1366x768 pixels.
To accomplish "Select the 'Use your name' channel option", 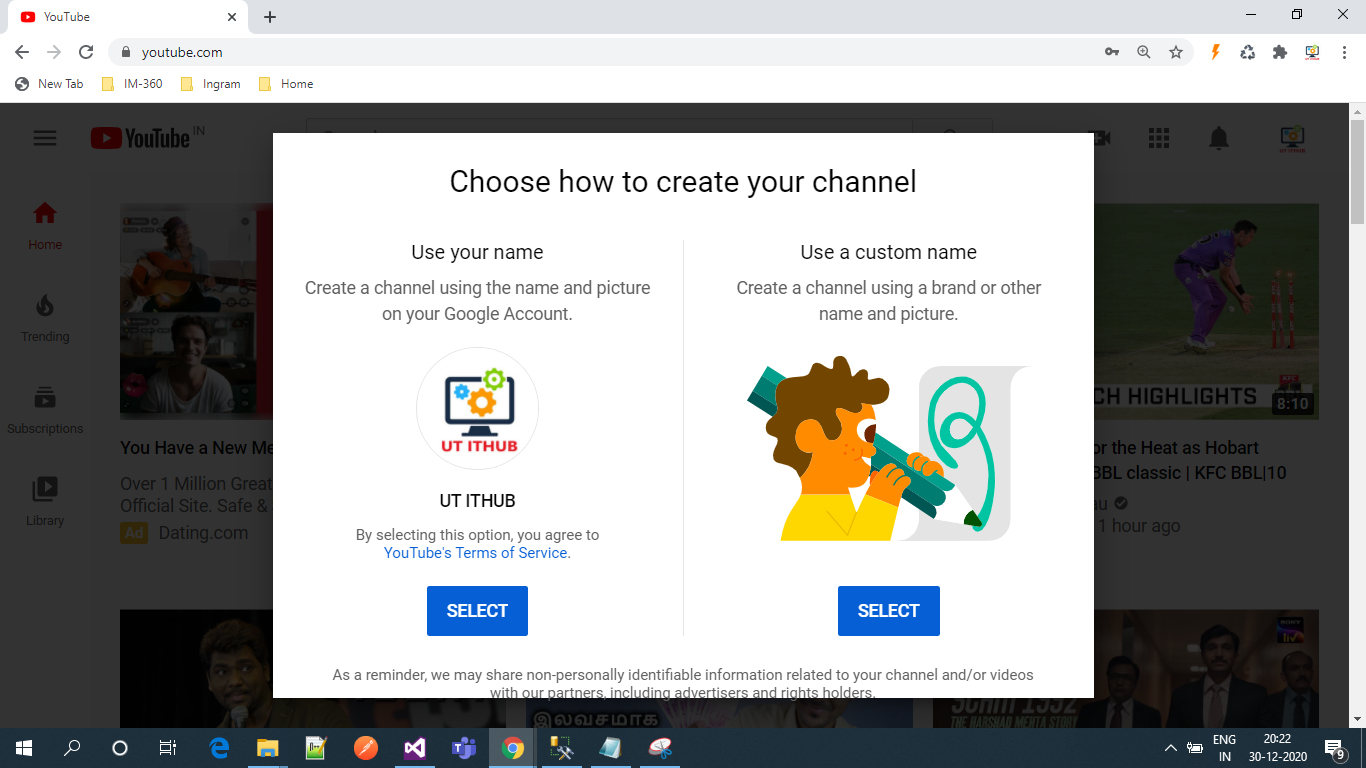I will (477, 611).
